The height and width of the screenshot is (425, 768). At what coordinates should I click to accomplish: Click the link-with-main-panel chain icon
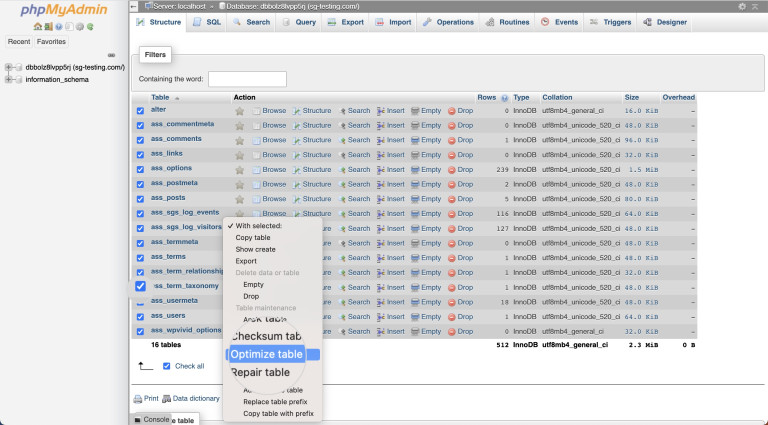pos(112,55)
